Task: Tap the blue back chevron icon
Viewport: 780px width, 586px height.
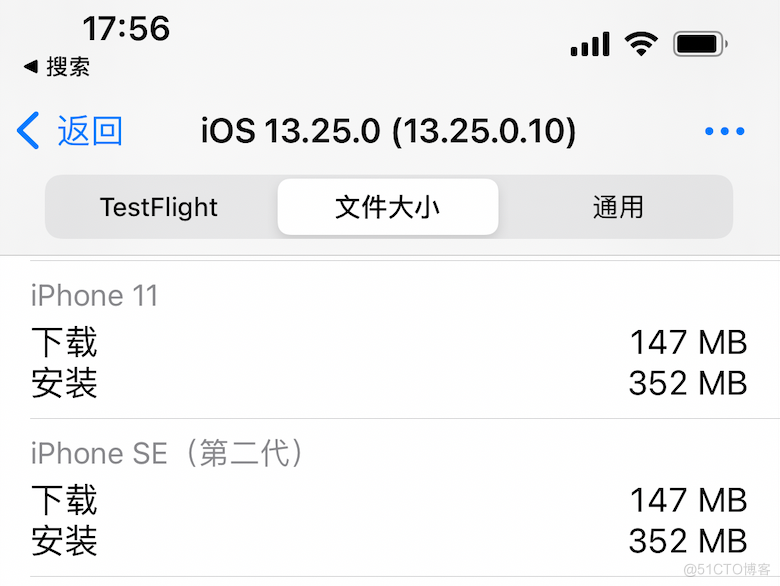Action: click(28, 131)
